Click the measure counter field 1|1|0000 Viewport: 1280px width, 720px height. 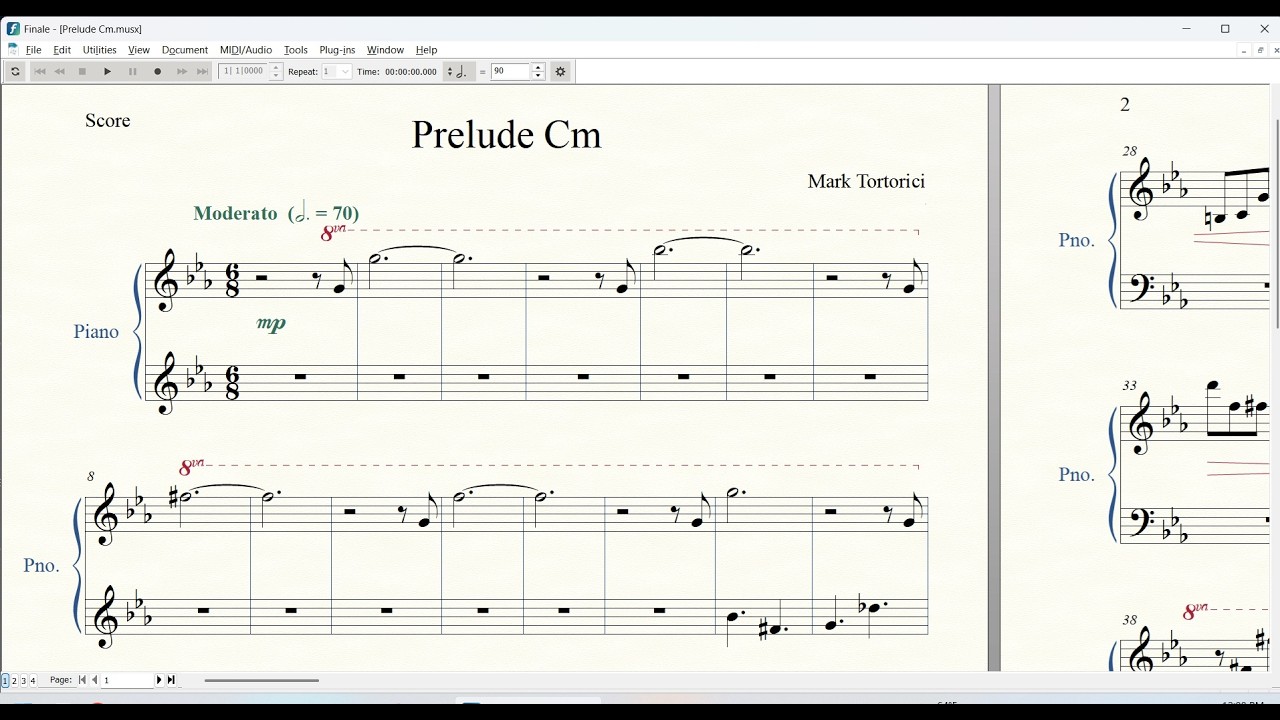[245, 72]
